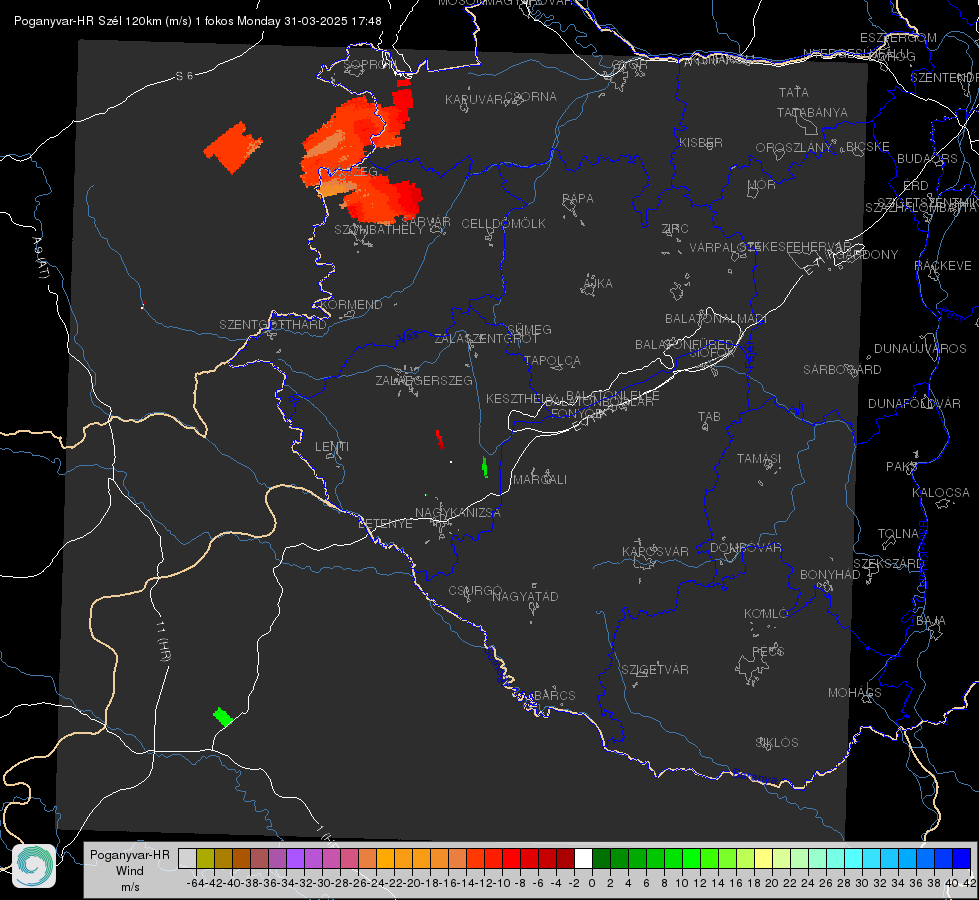Click the BAJA city label
This screenshot has width=979, height=900.
point(931,621)
